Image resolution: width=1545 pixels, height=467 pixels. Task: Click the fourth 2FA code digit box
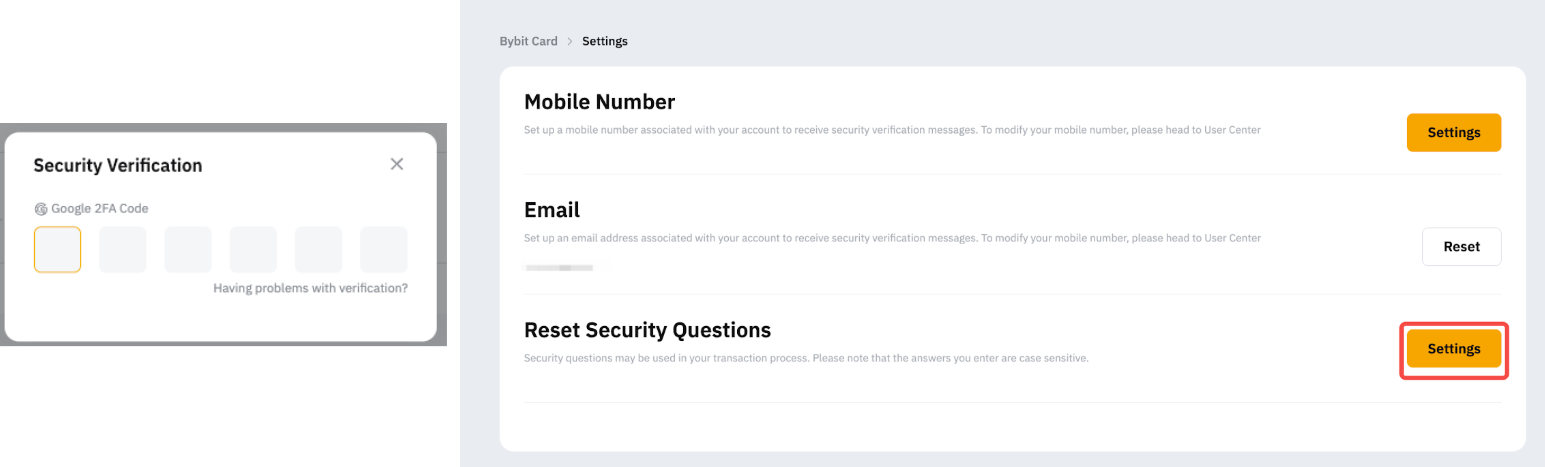(253, 249)
